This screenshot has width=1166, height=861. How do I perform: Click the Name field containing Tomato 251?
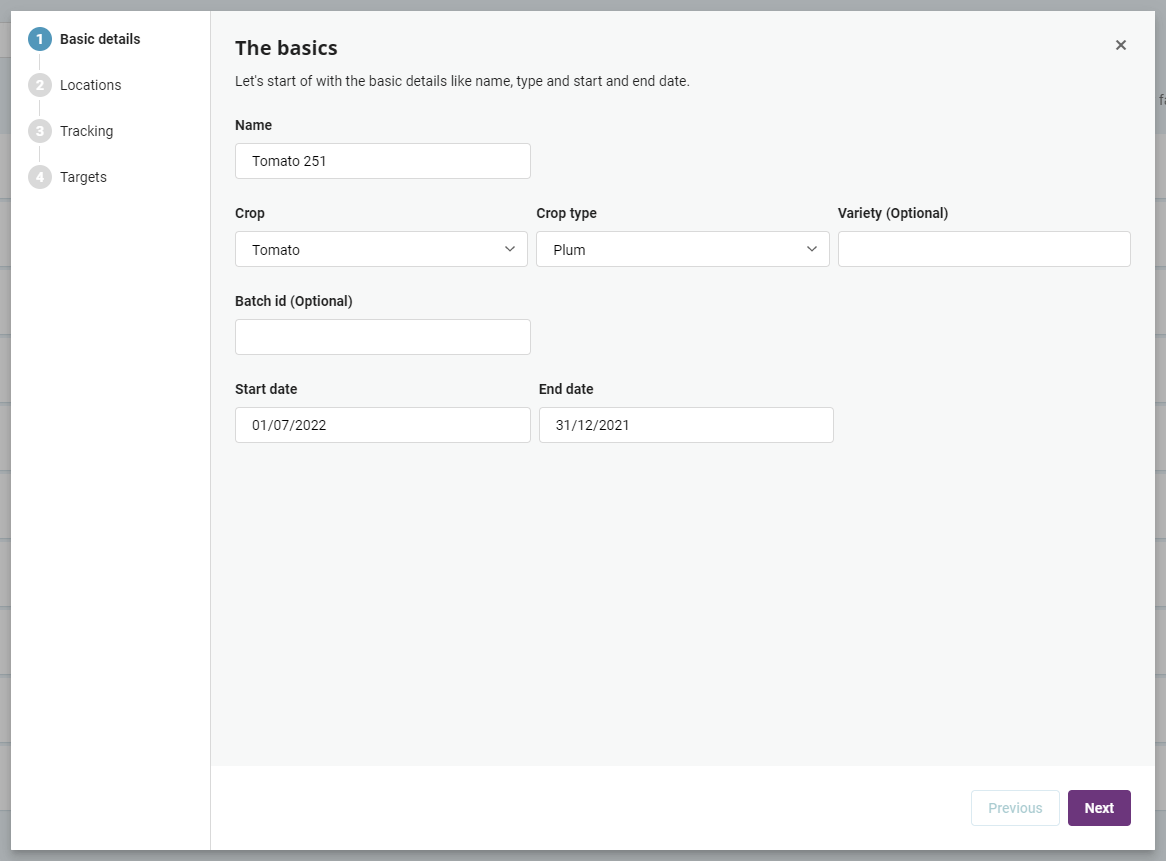[x=383, y=161]
